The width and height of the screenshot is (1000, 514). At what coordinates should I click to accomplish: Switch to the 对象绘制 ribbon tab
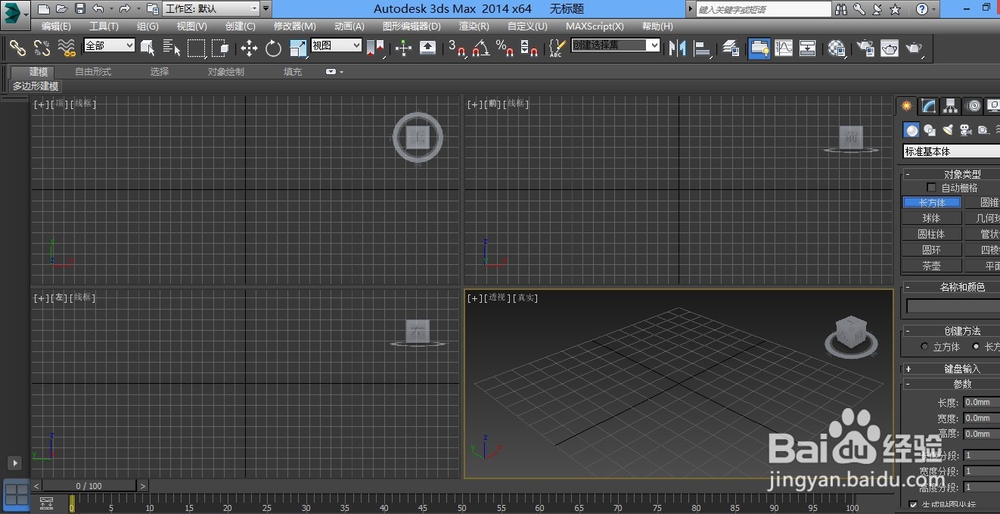(x=226, y=72)
